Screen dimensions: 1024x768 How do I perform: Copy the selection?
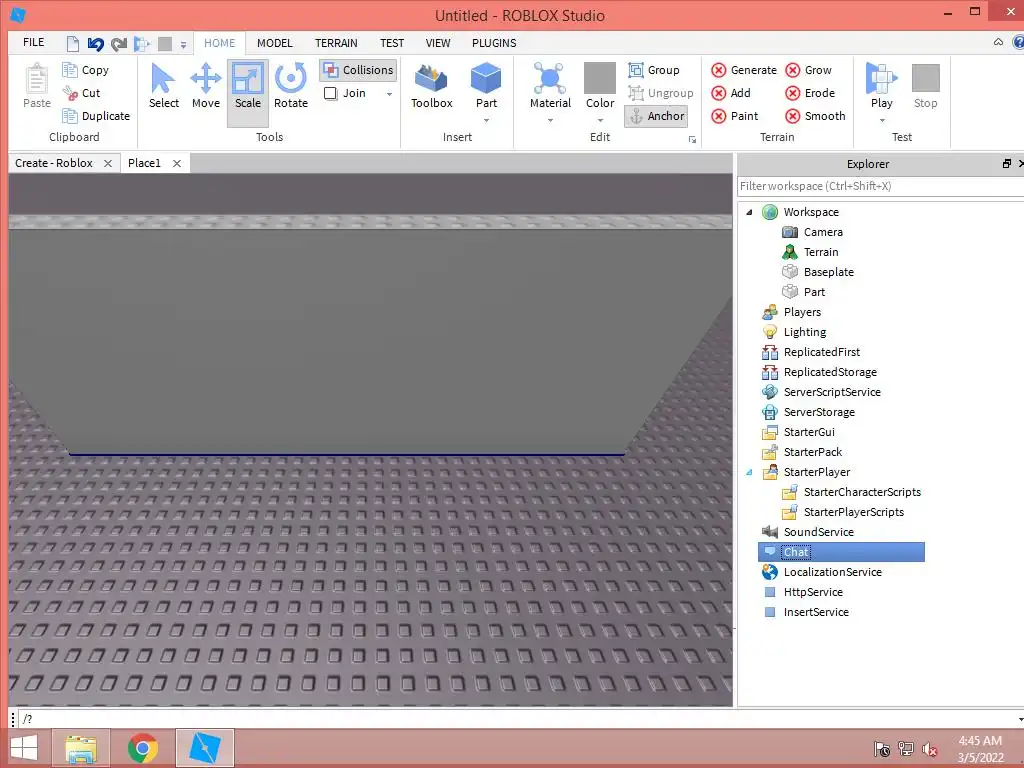(x=86, y=70)
